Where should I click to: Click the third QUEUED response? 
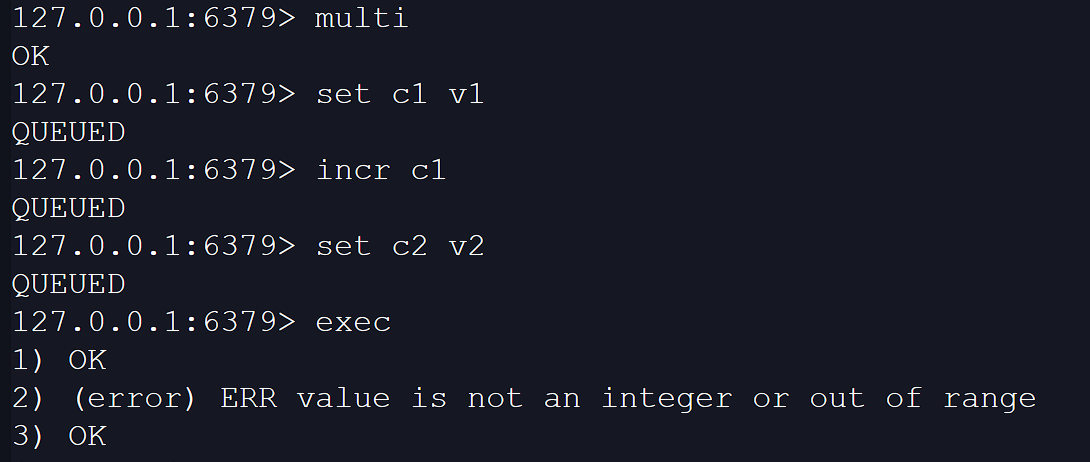(68, 284)
